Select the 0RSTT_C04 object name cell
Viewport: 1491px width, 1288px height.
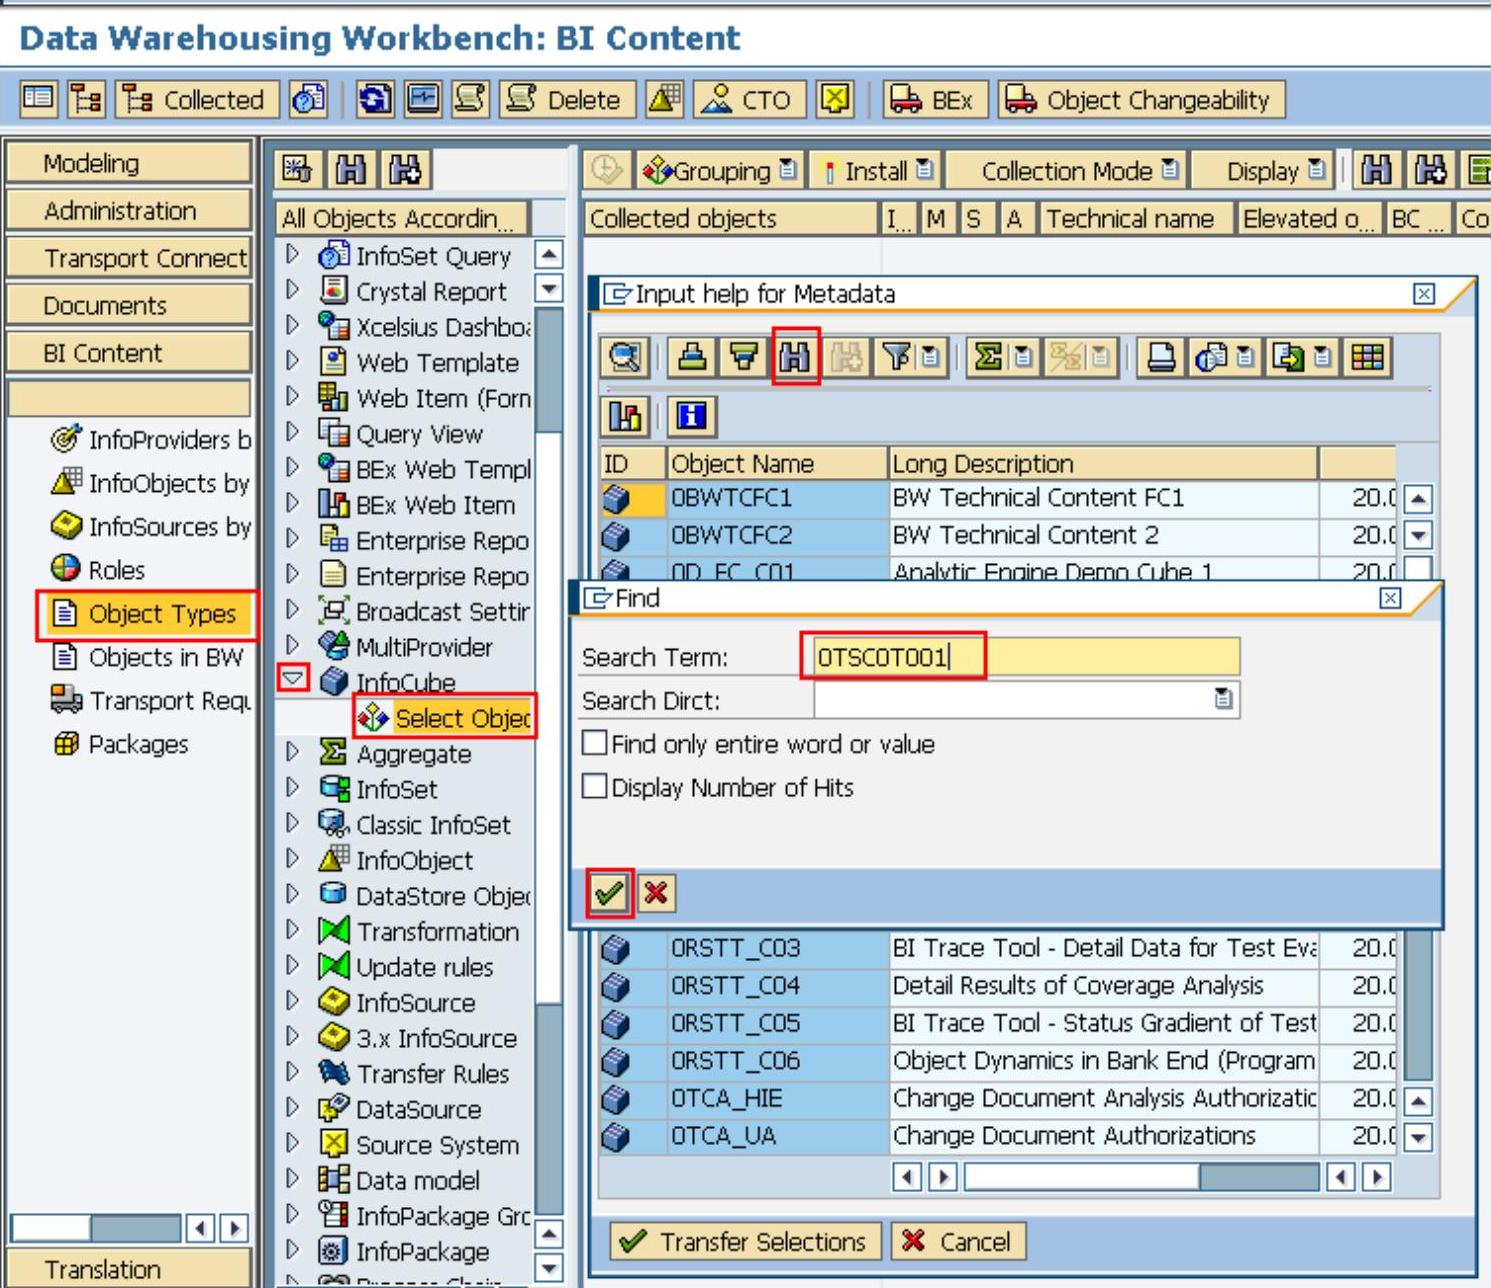(x=778, y=986)
